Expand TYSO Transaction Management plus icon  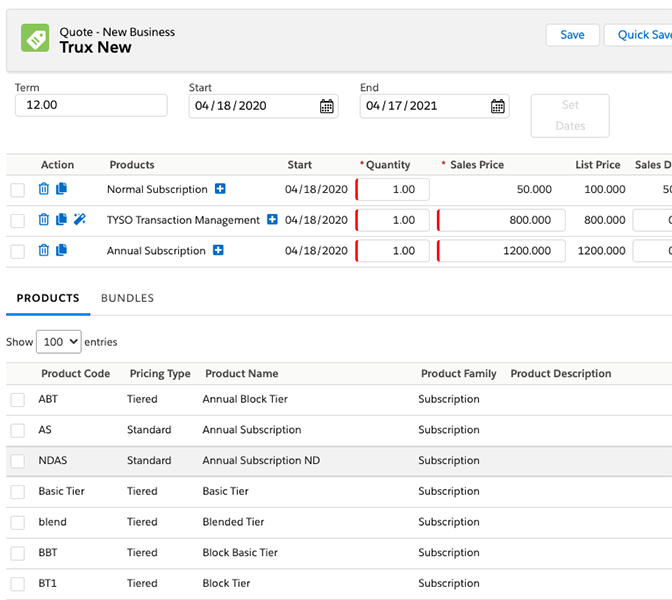click(272, 220)
